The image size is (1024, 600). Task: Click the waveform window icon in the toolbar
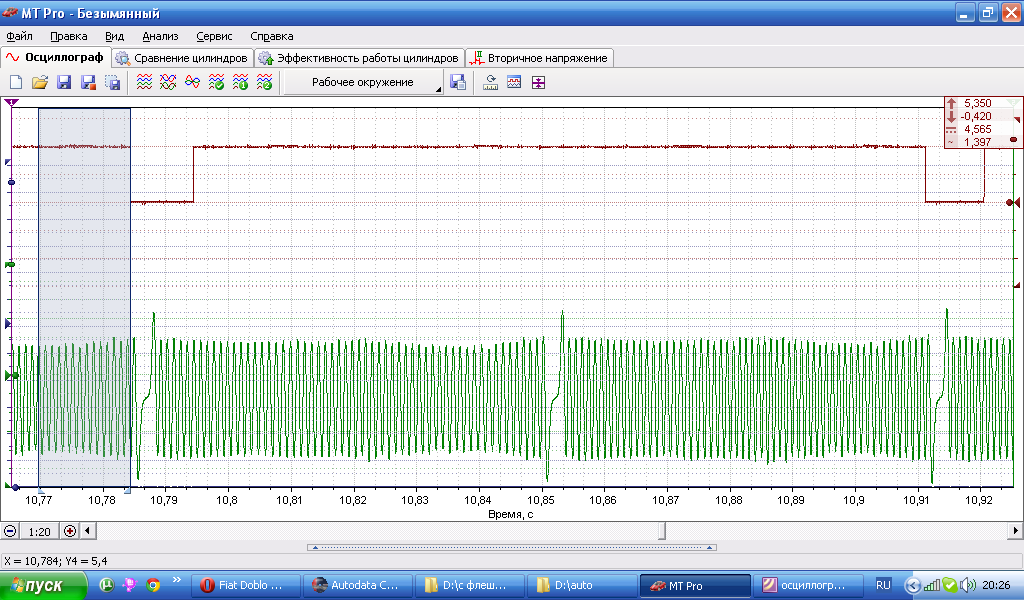pos(514,82)
